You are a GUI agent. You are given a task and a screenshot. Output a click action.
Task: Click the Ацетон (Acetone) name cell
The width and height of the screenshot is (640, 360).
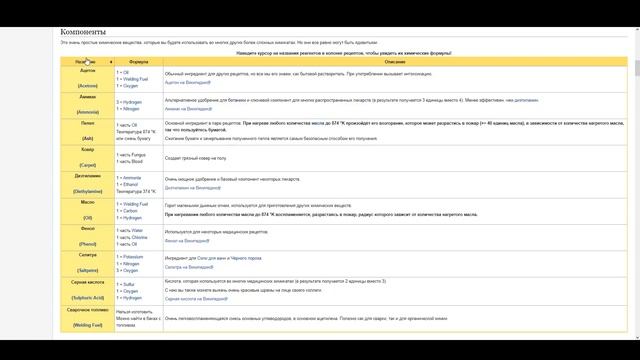(87, 79)
